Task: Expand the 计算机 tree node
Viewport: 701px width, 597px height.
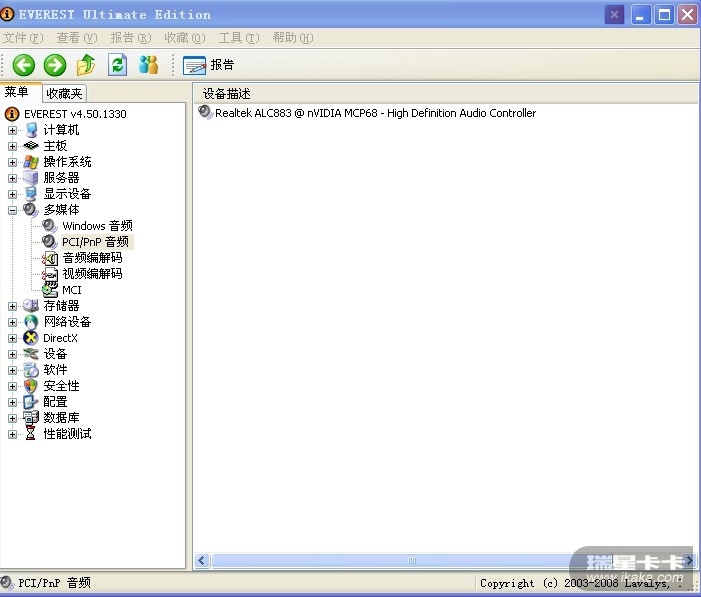Action: tap(13, 131)
